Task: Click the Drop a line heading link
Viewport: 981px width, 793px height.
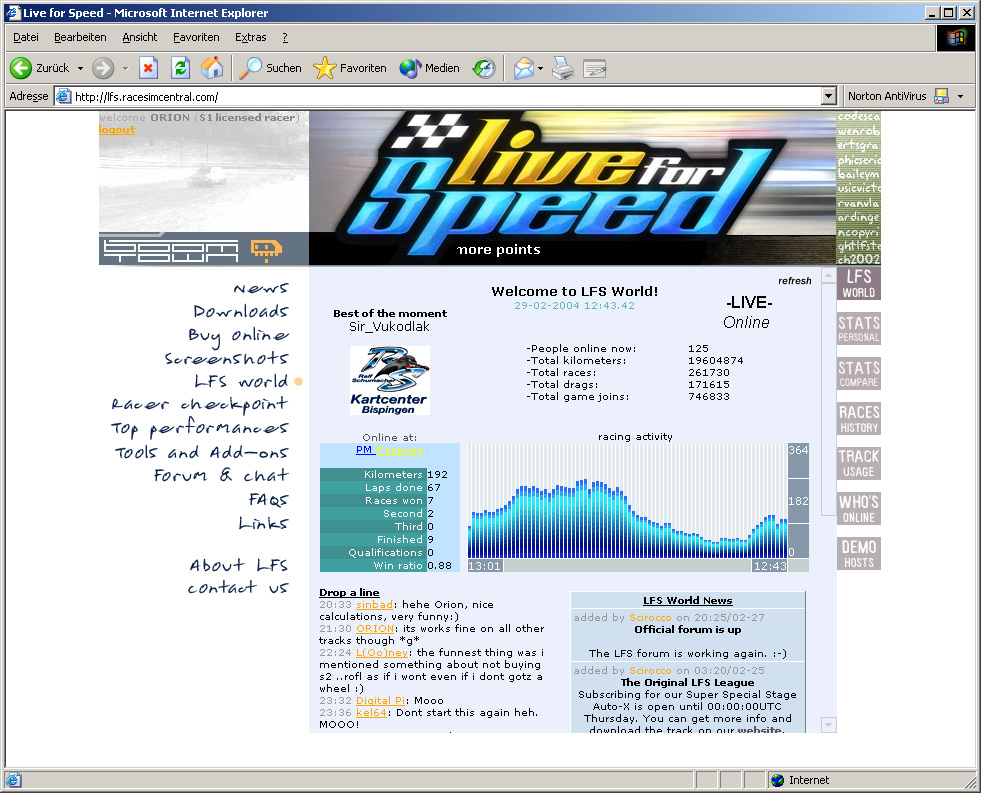Action: coord(349,592)
